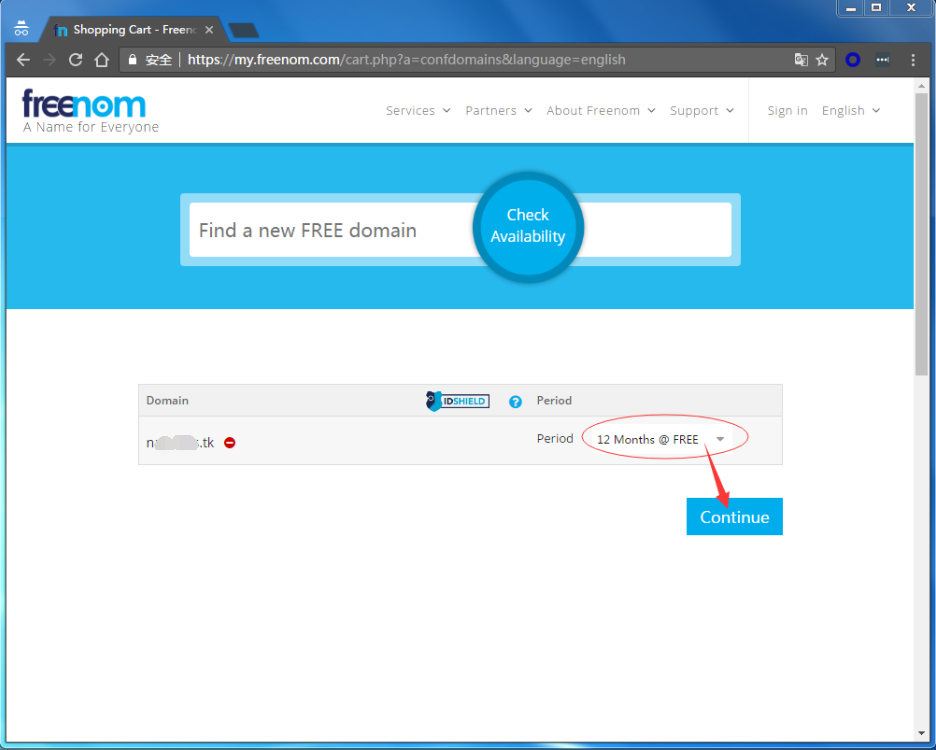Maximize the browser window
The height and width of the screenshot is (750, 936).
click(x=876, y=8)
